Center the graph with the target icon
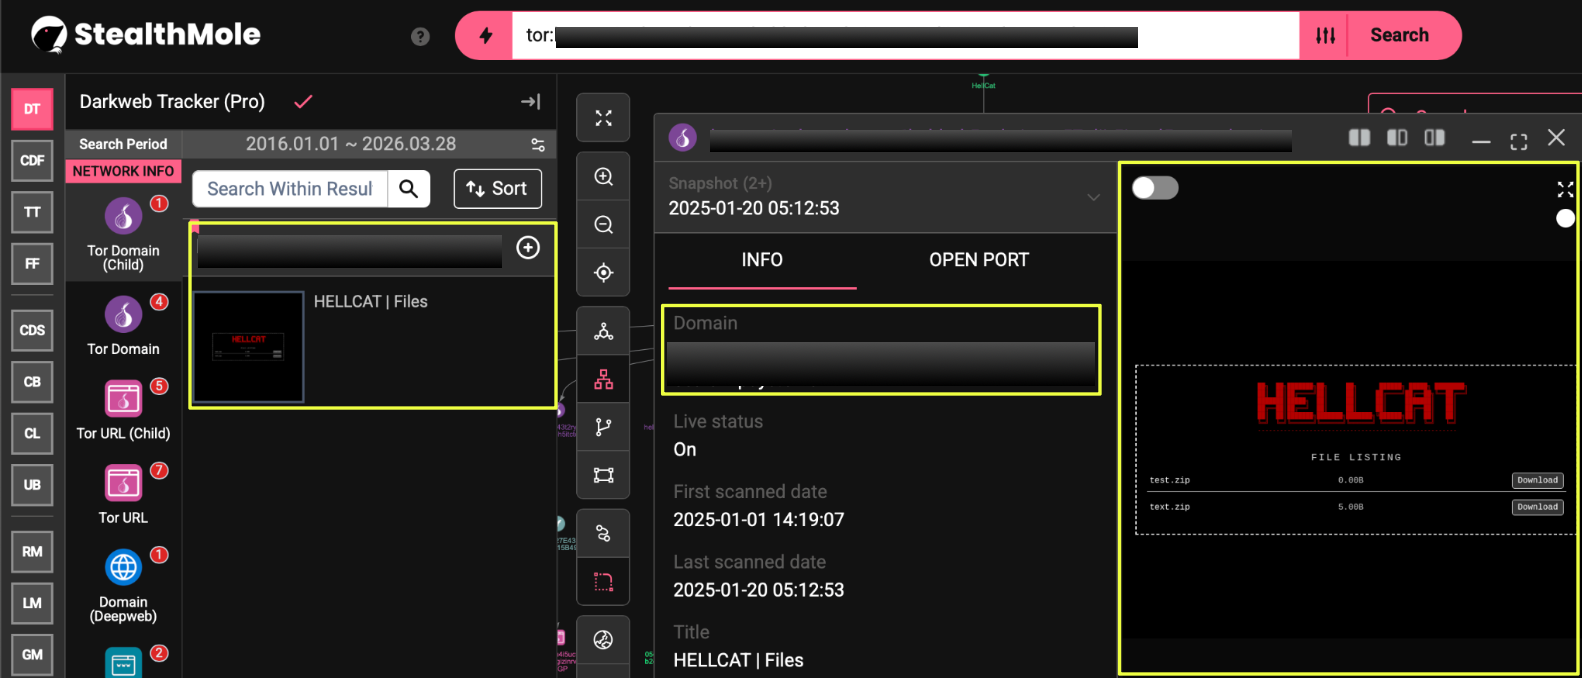 coord(603,273)
